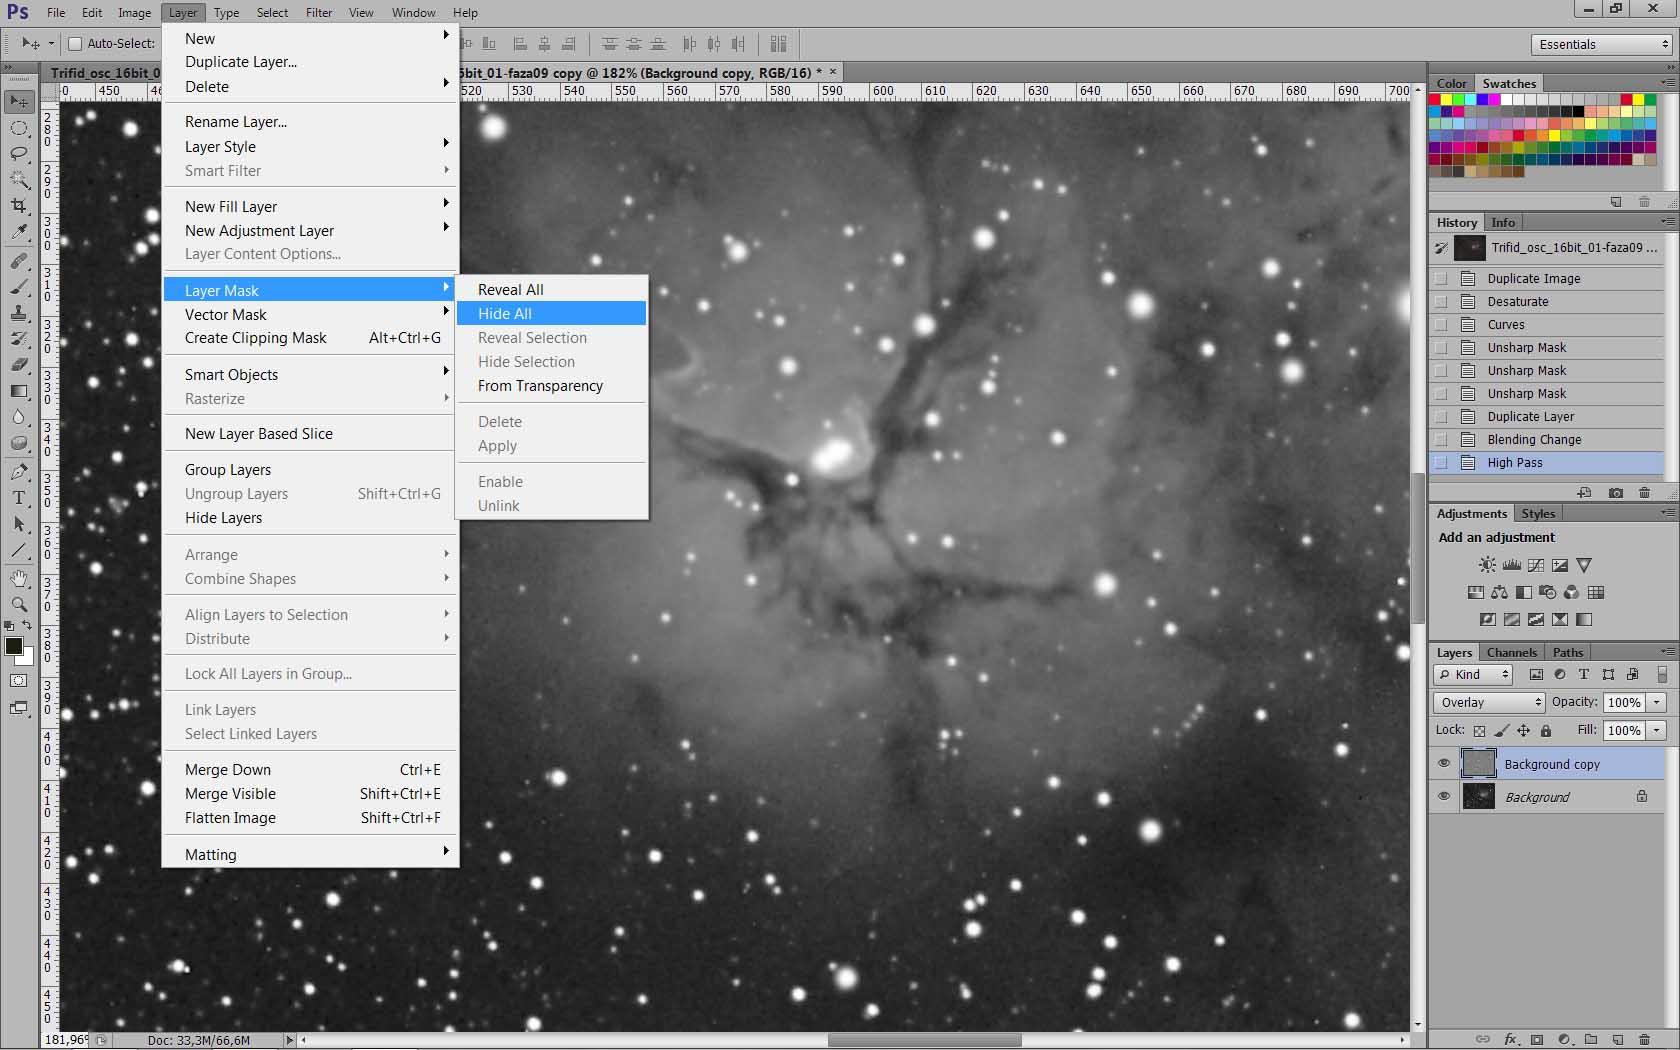The image size is (1680, 1050).
Task: Delete layer using the Layers panel trash icon
Action: (1645, 1040)
